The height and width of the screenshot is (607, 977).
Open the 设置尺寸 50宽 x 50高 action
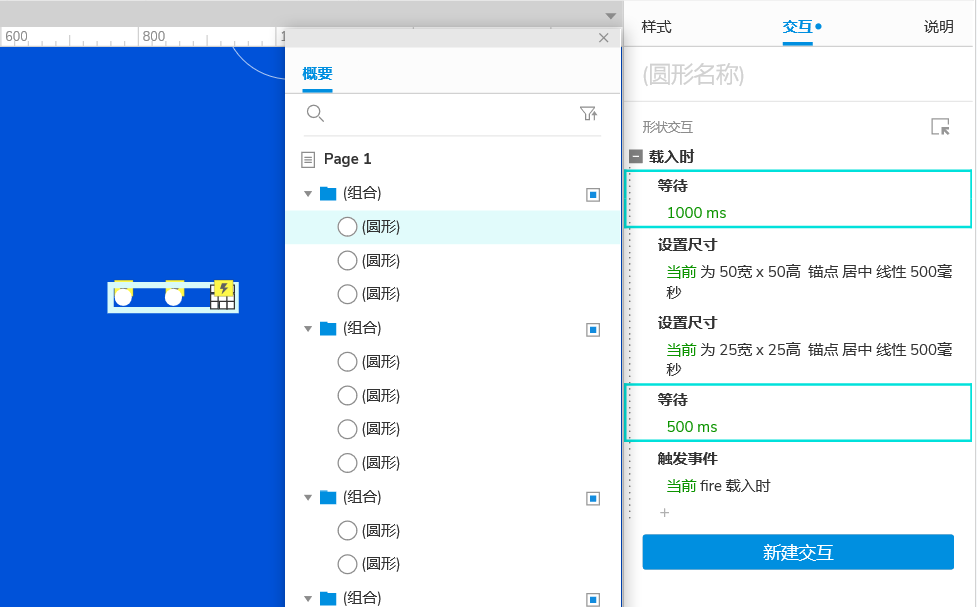tap(798, 268)
